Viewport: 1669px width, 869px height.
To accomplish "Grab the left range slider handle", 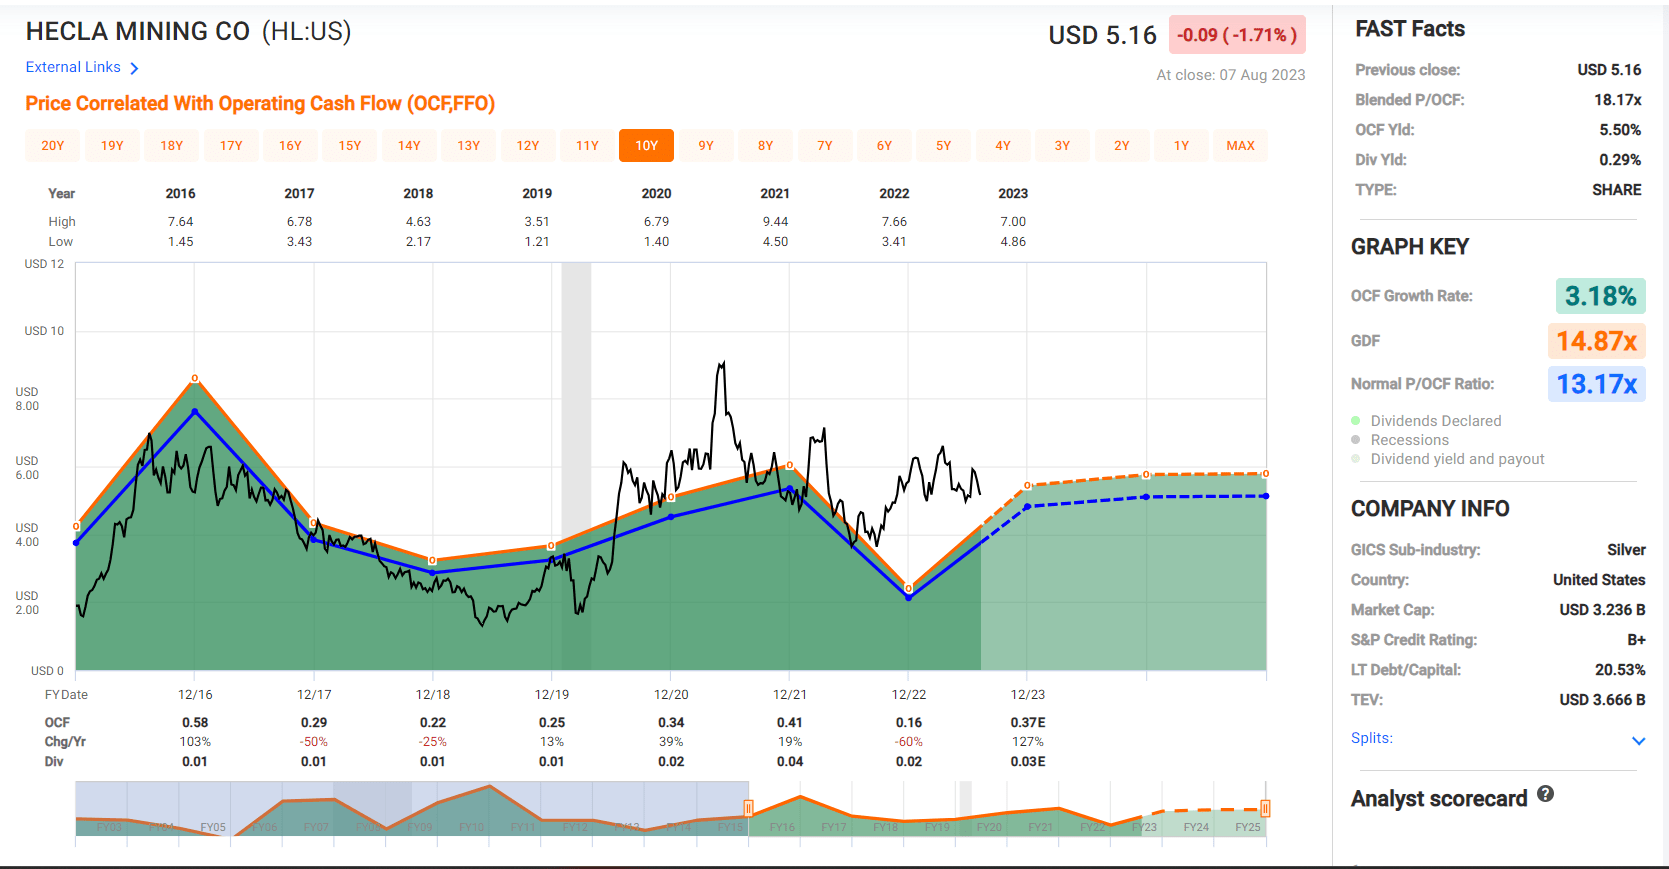I will (748, 808).
